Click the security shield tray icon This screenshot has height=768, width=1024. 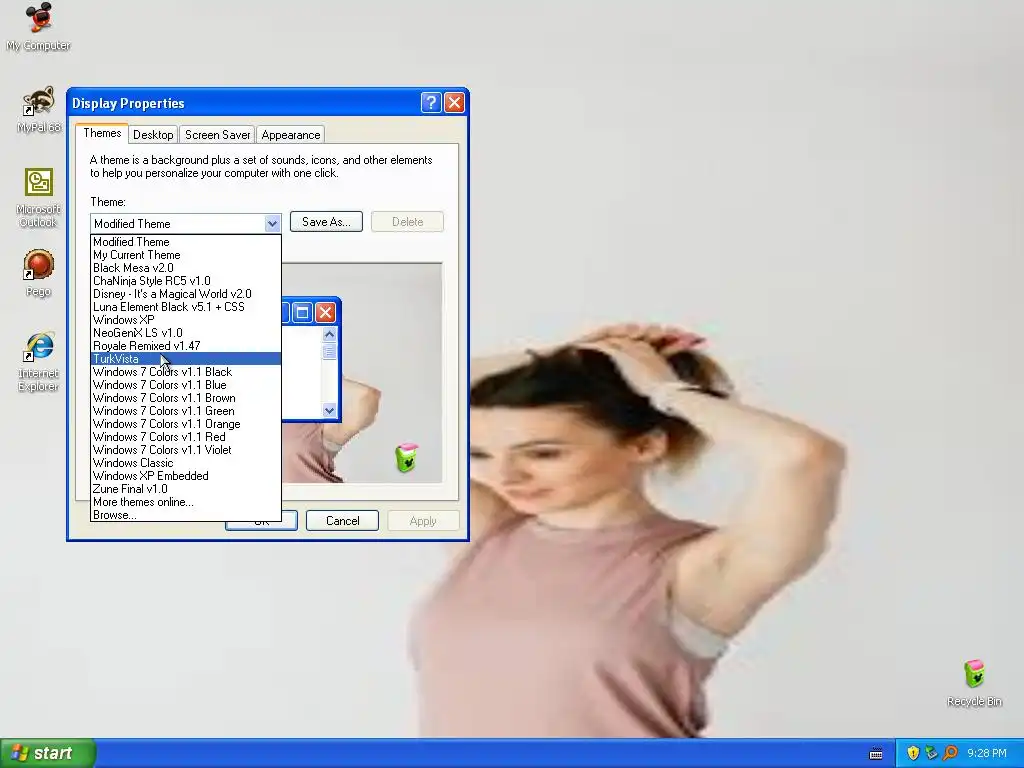pyautogui.click(x=913, y=753)
